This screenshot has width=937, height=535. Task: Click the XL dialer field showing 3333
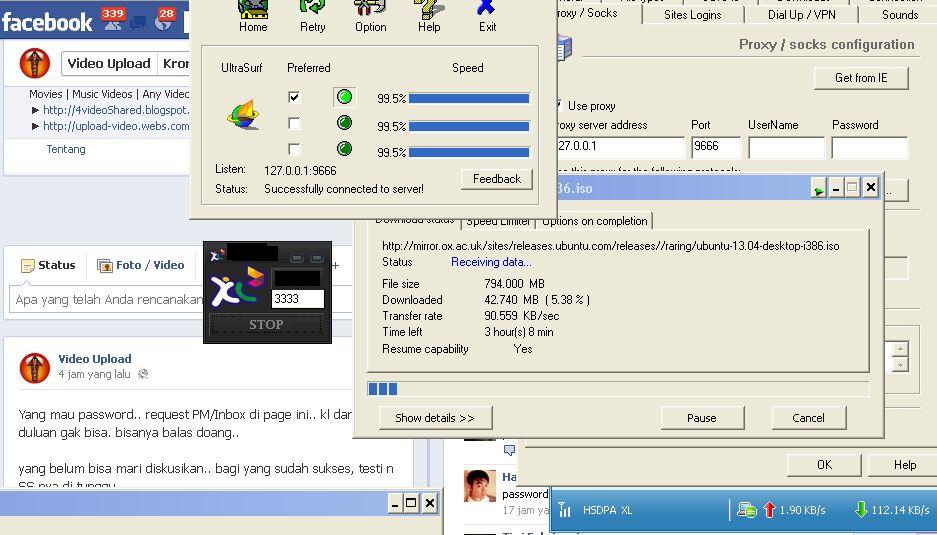[x=298, y=299]
